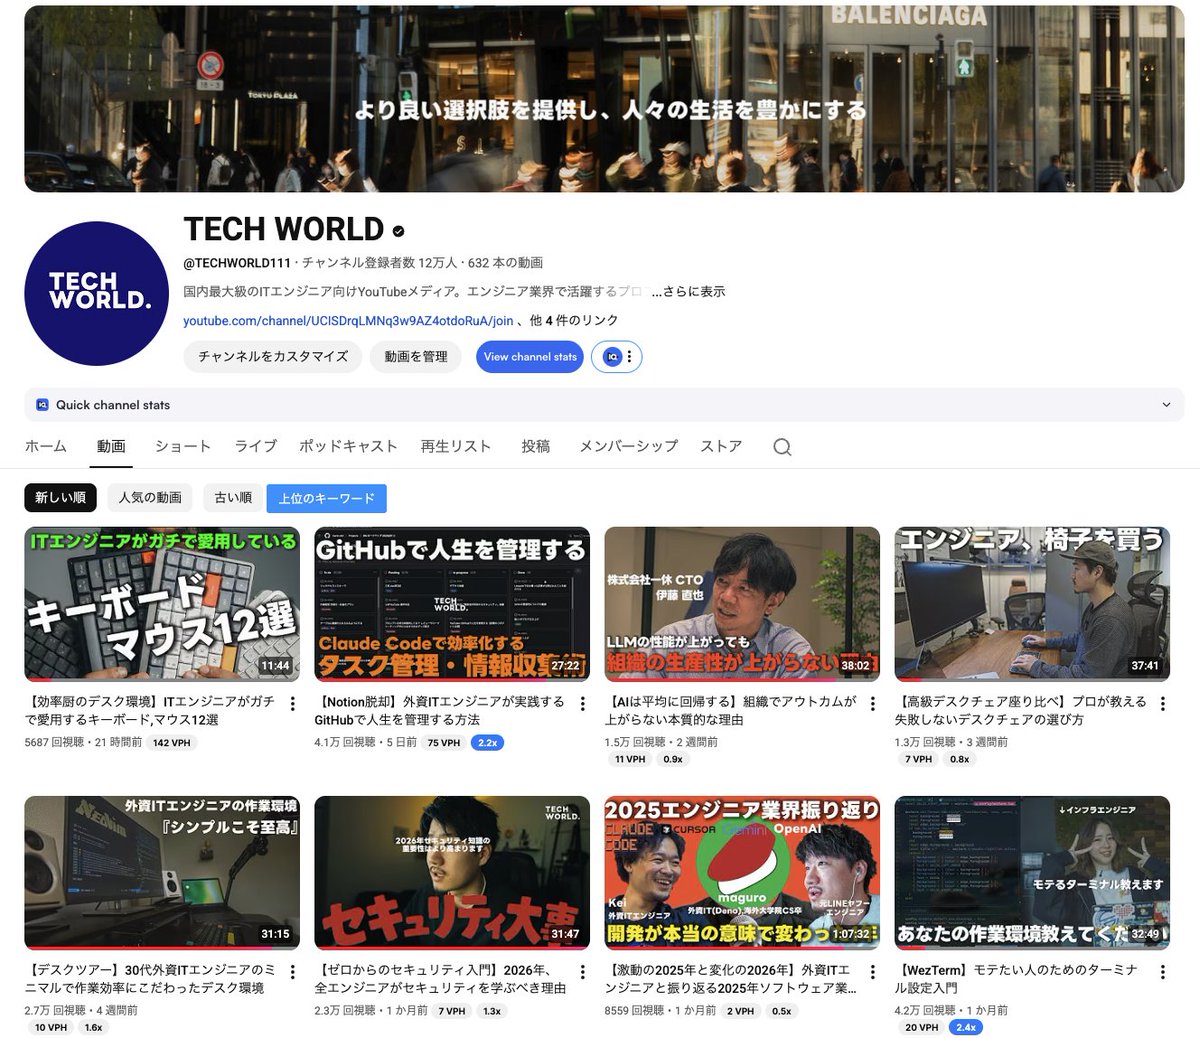This screenshot has height=1038, width=1200.
Task: Click the TECH WORLD channel avatar
Action: [x=96, y=293]
